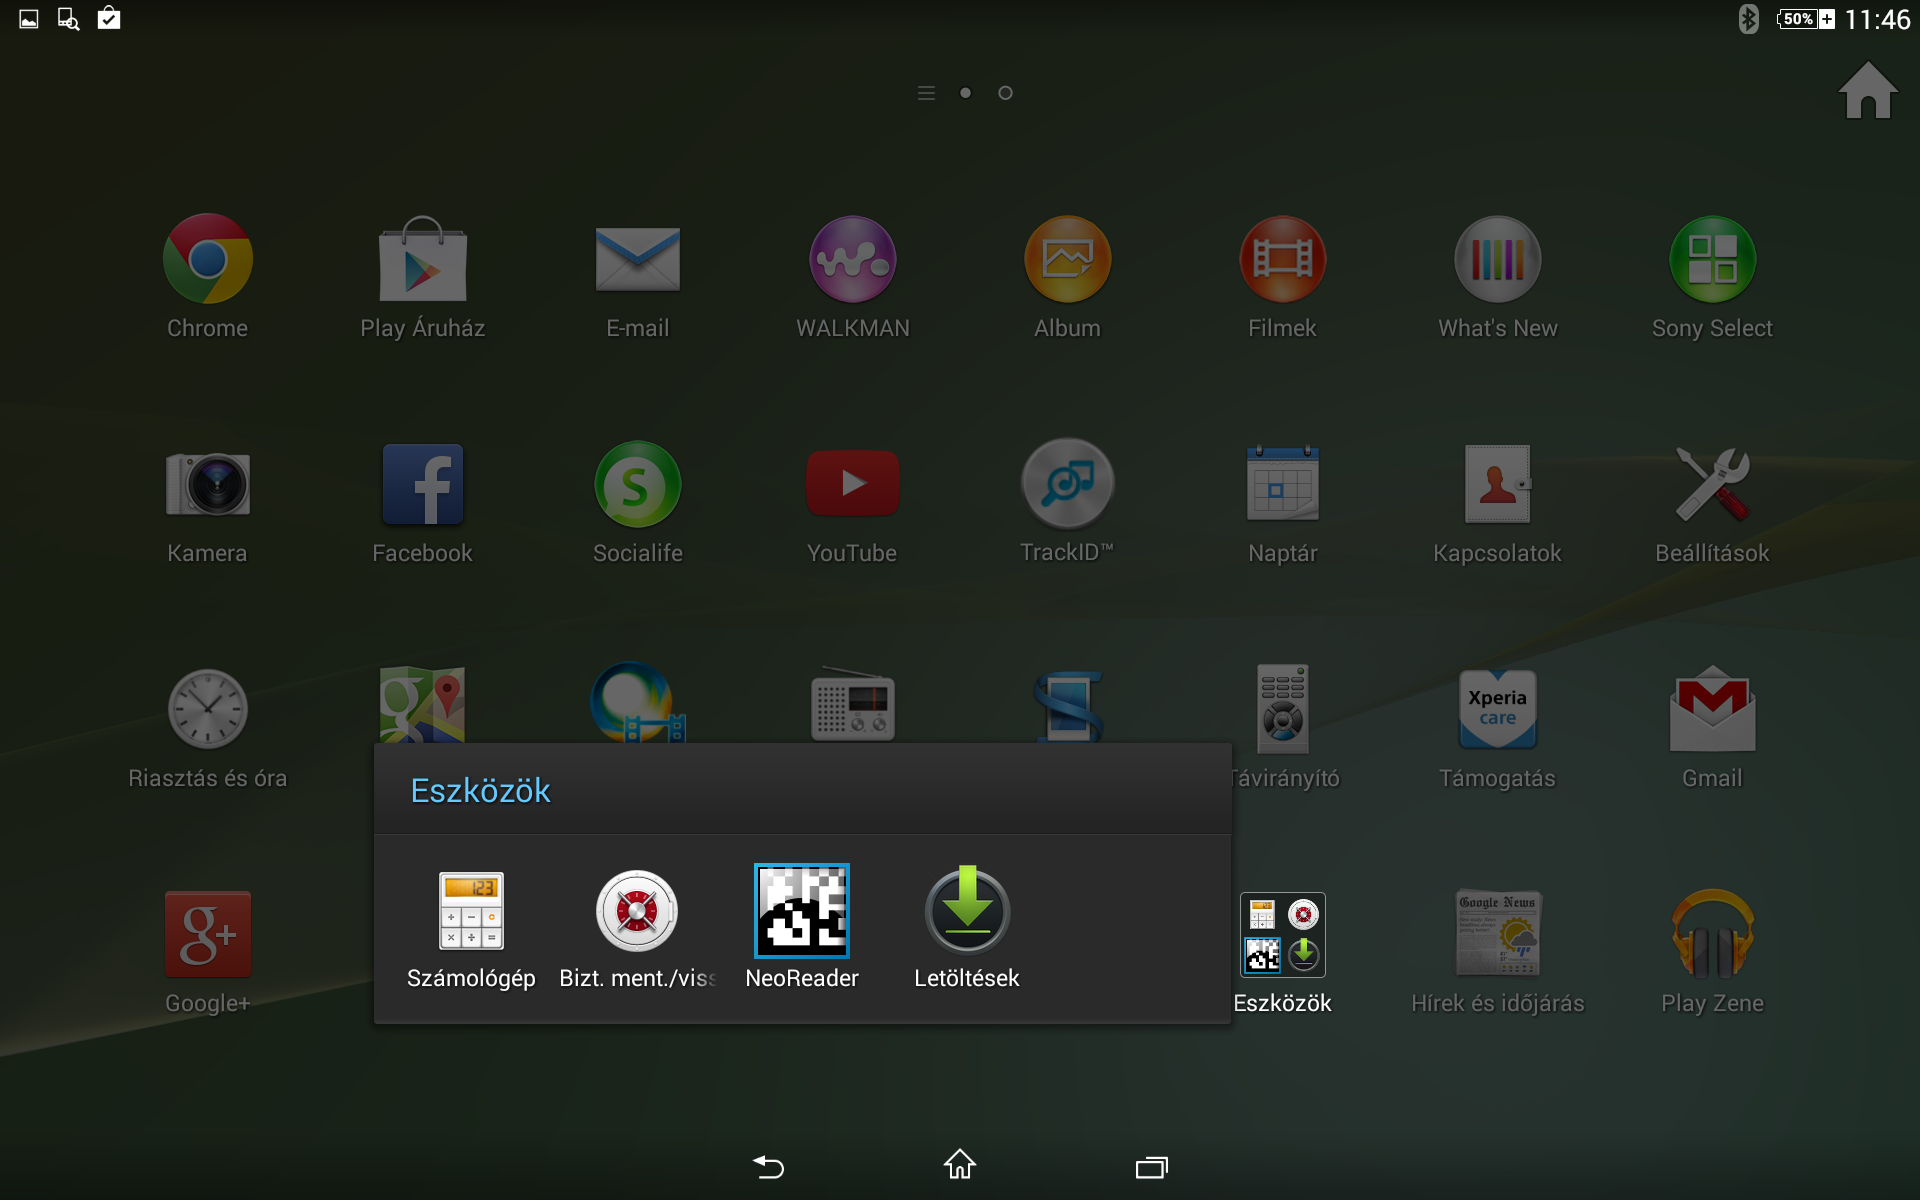Open the recent apps button
The height and width of the screenshot is (1200, 1920).
coord(1152,1167)
